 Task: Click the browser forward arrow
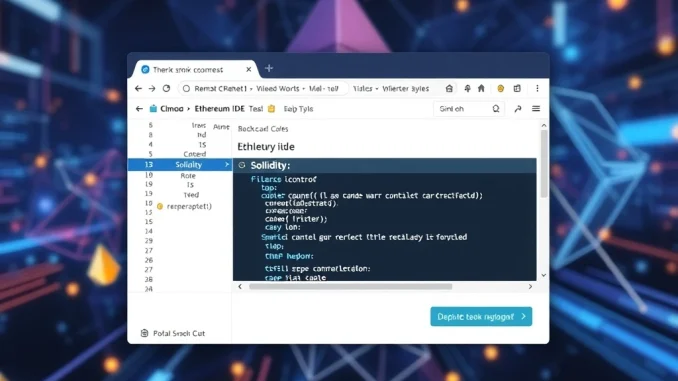pos(152,89)
